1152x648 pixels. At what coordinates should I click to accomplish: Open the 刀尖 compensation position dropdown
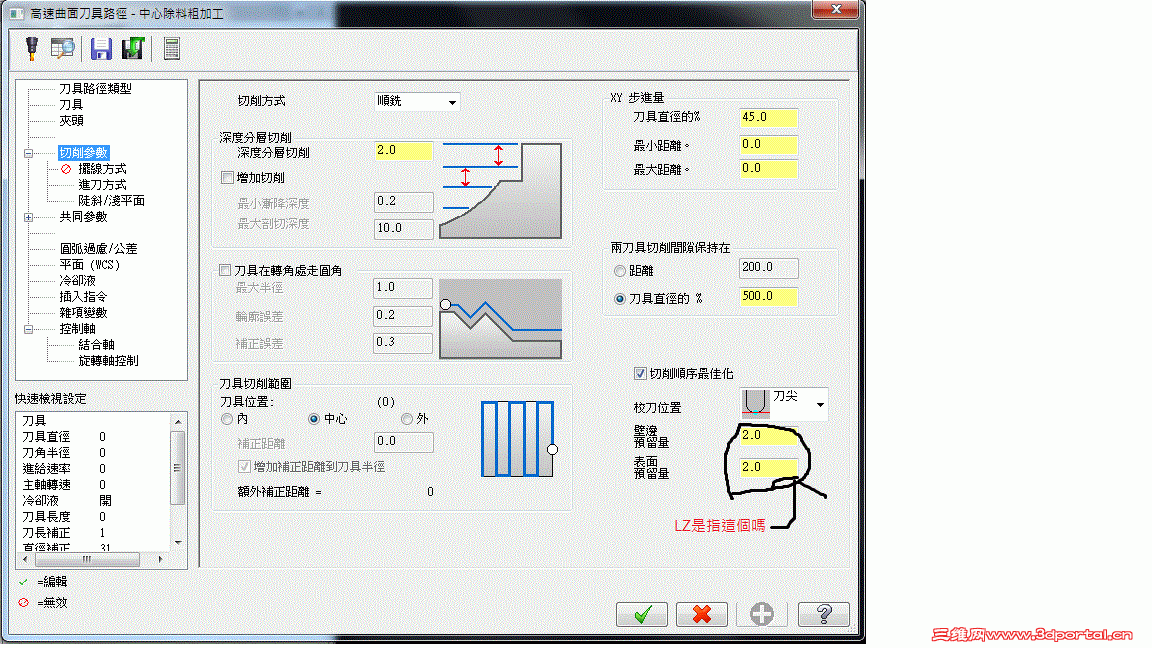point(818,403)
